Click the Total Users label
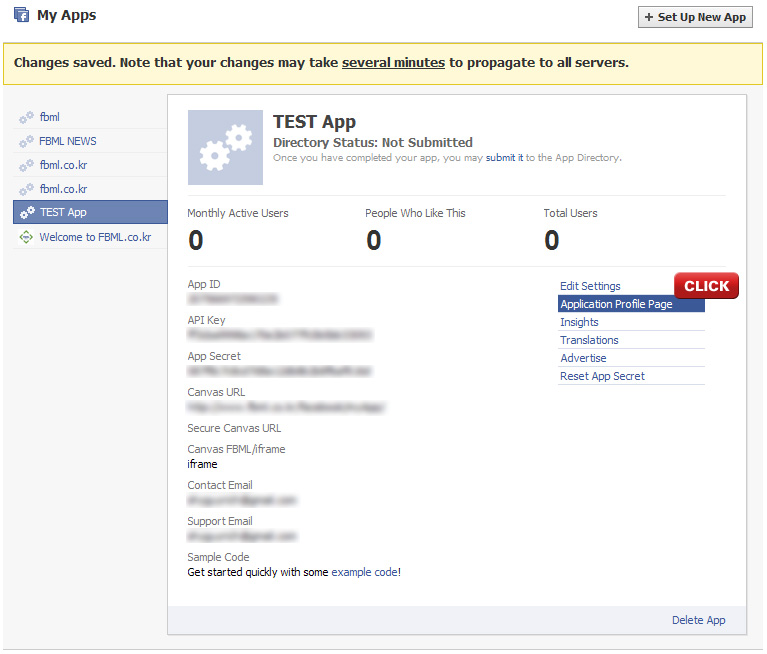Viewport: 767px width, 654px height. point(570,213)
